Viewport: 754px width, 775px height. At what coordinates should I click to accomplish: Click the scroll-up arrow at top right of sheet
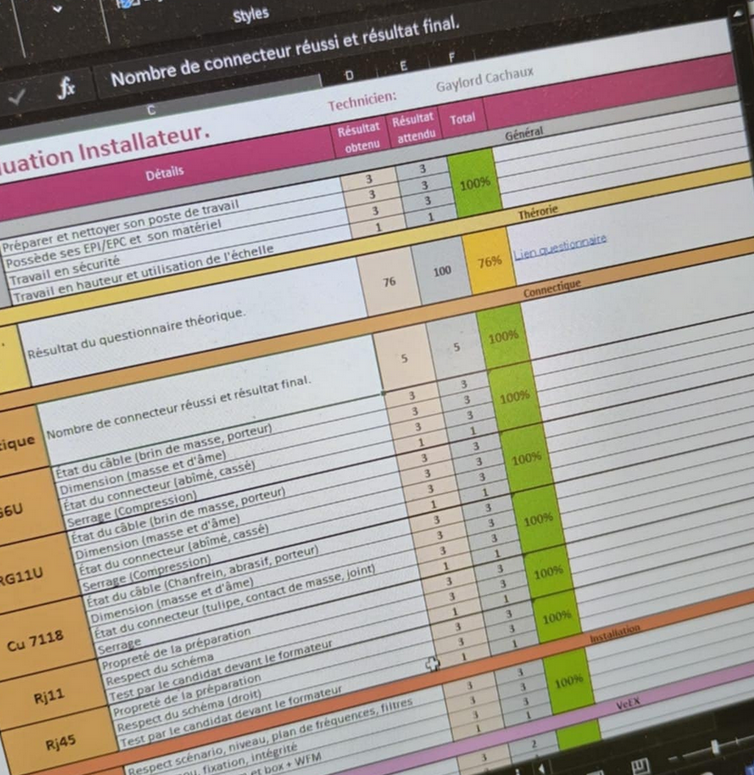click(738, 14)
